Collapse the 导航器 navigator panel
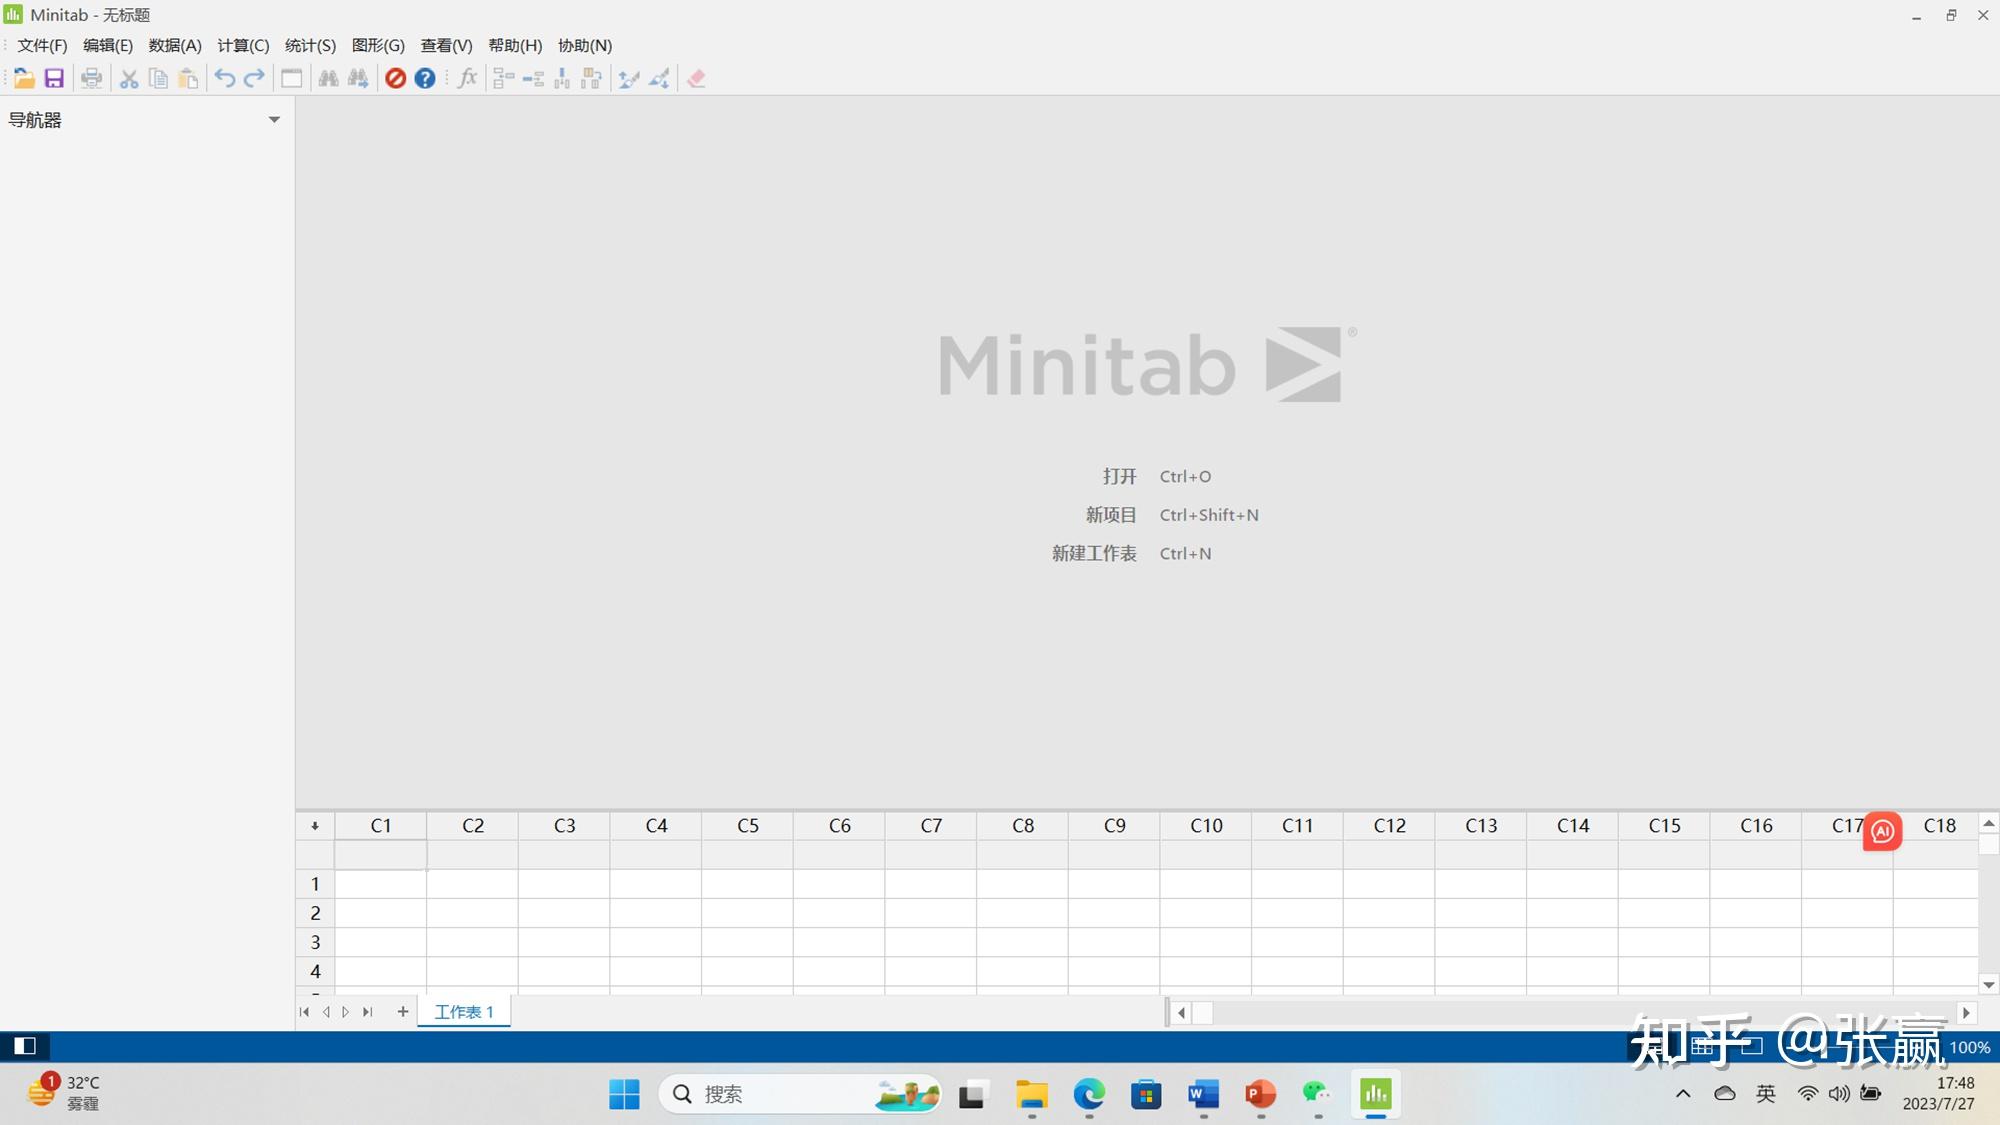The height and width of the screenshot is (1125, 2000). 275,119
